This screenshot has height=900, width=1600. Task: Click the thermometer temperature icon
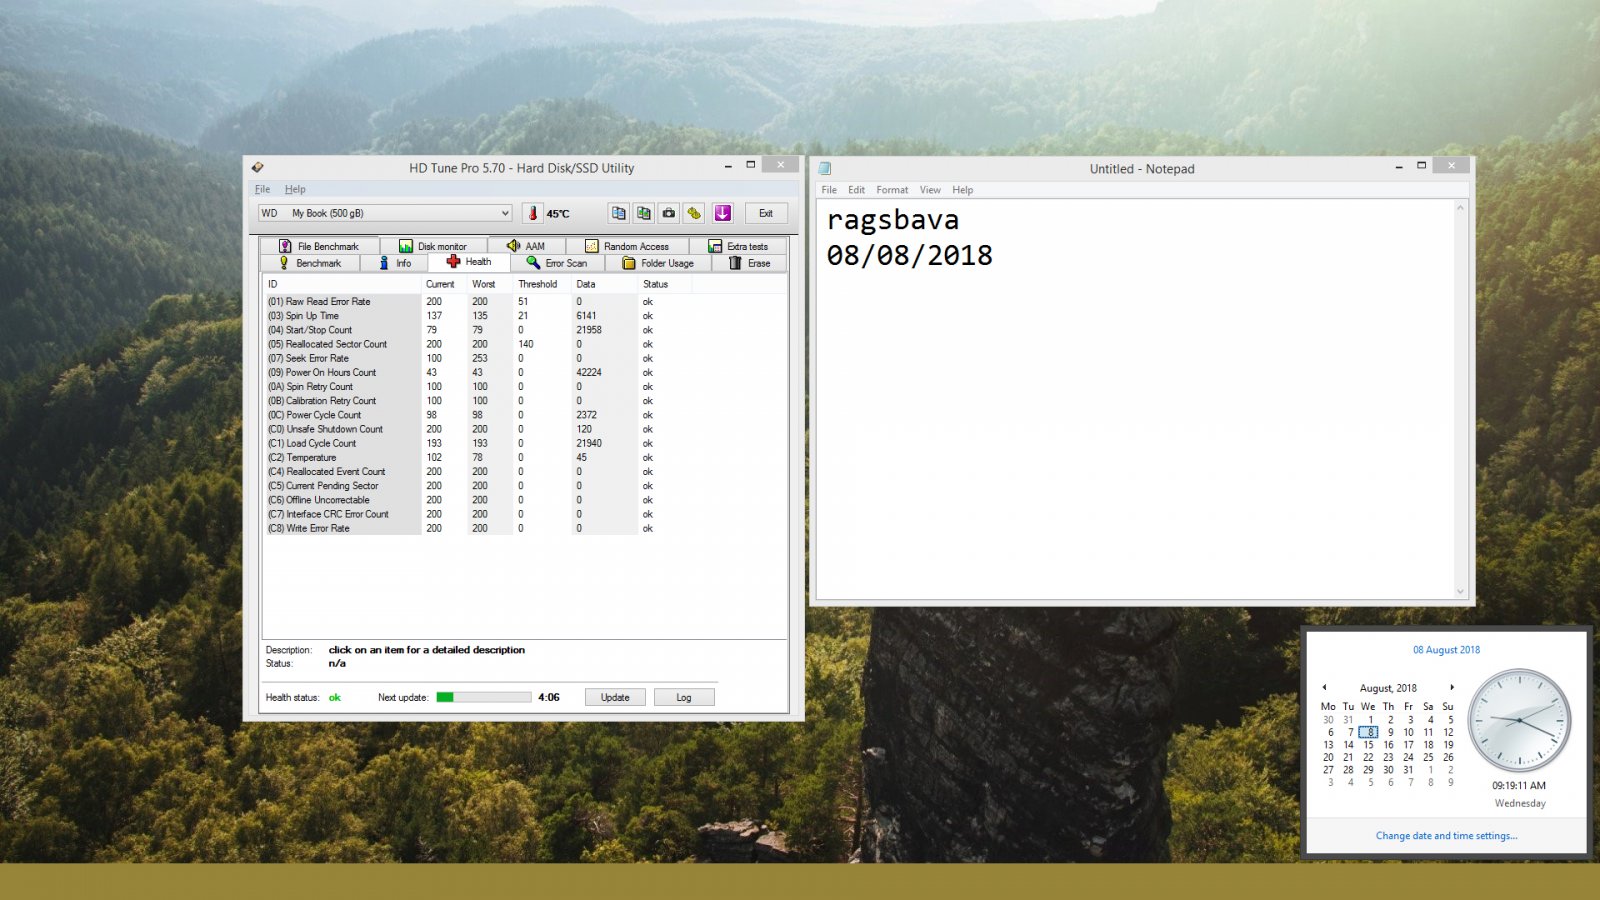coord(533,213)
